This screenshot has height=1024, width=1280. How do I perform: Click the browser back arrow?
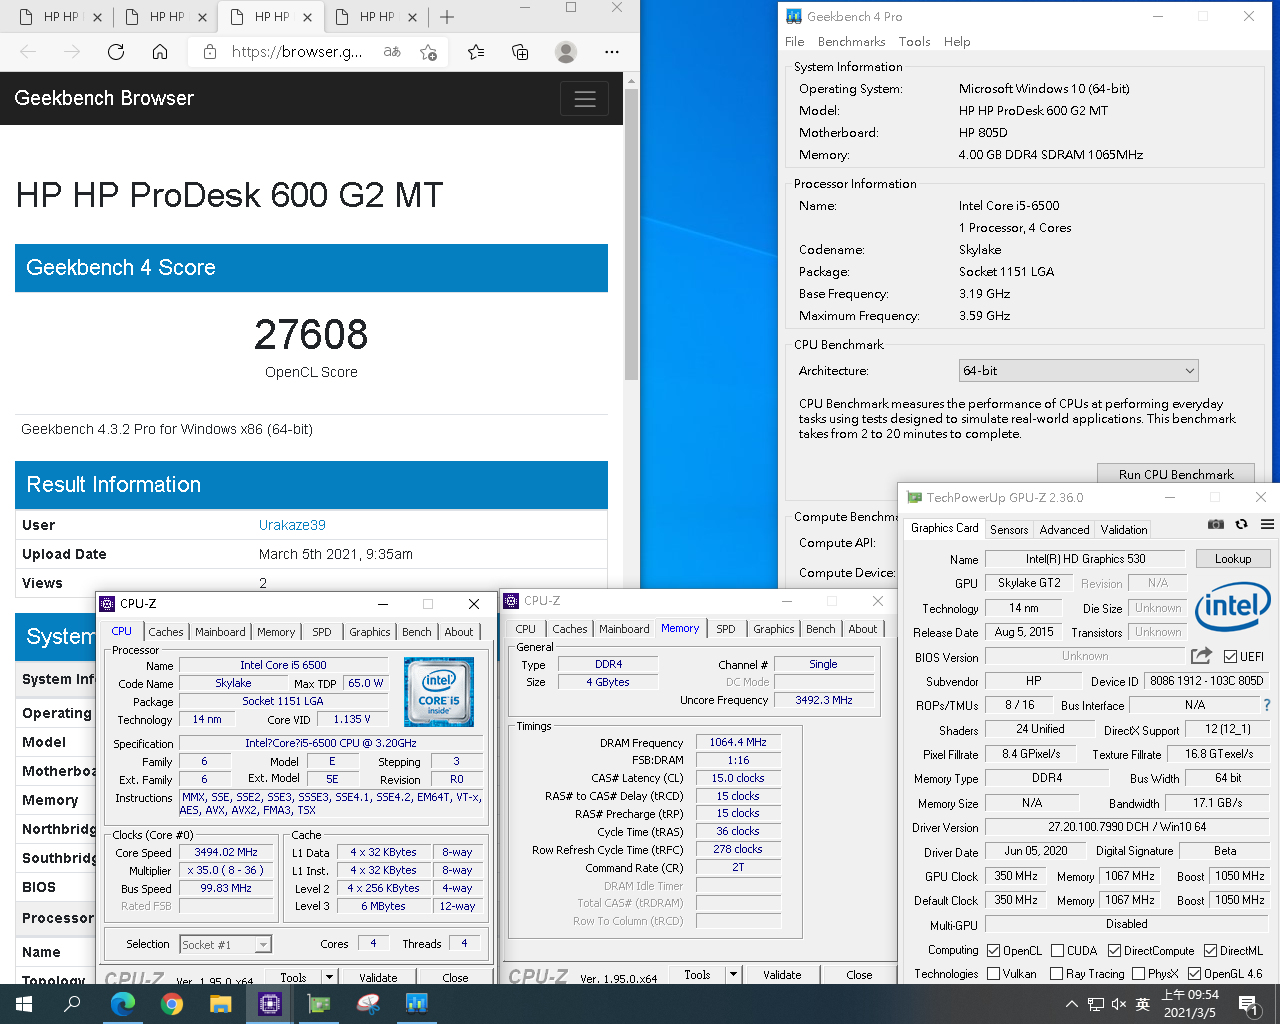point(28,52)
